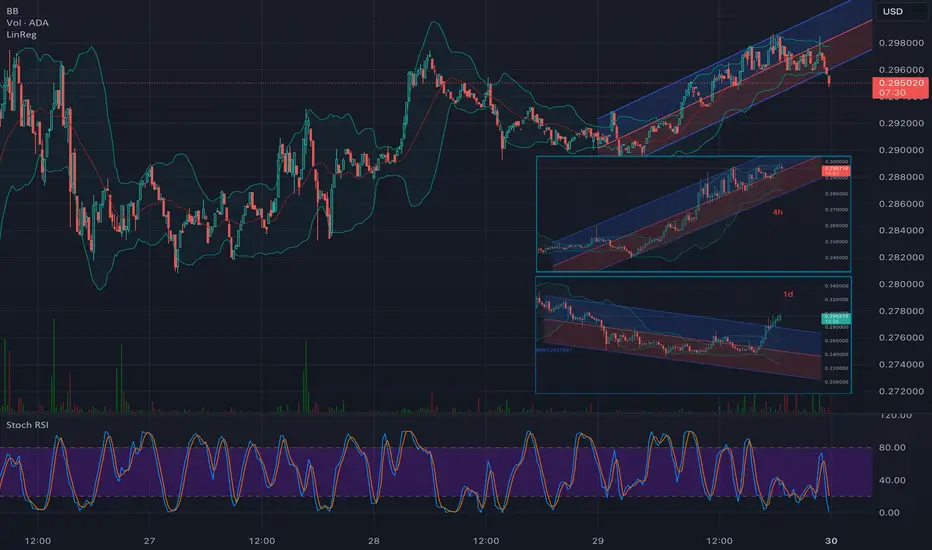The height and width of the screenshot is (550, 932).
Task: Click the date label 27 on time axis
Action: point(149,540)
